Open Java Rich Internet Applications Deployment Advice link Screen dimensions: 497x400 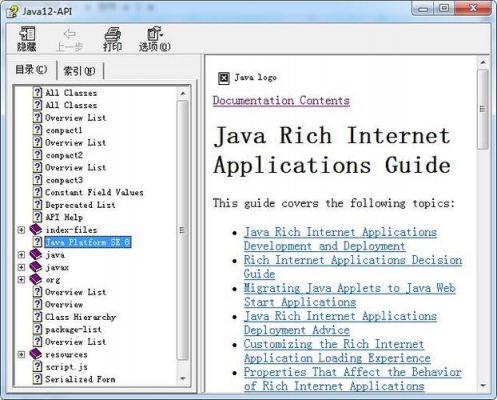pyautogui.click(x=340, y=323)
